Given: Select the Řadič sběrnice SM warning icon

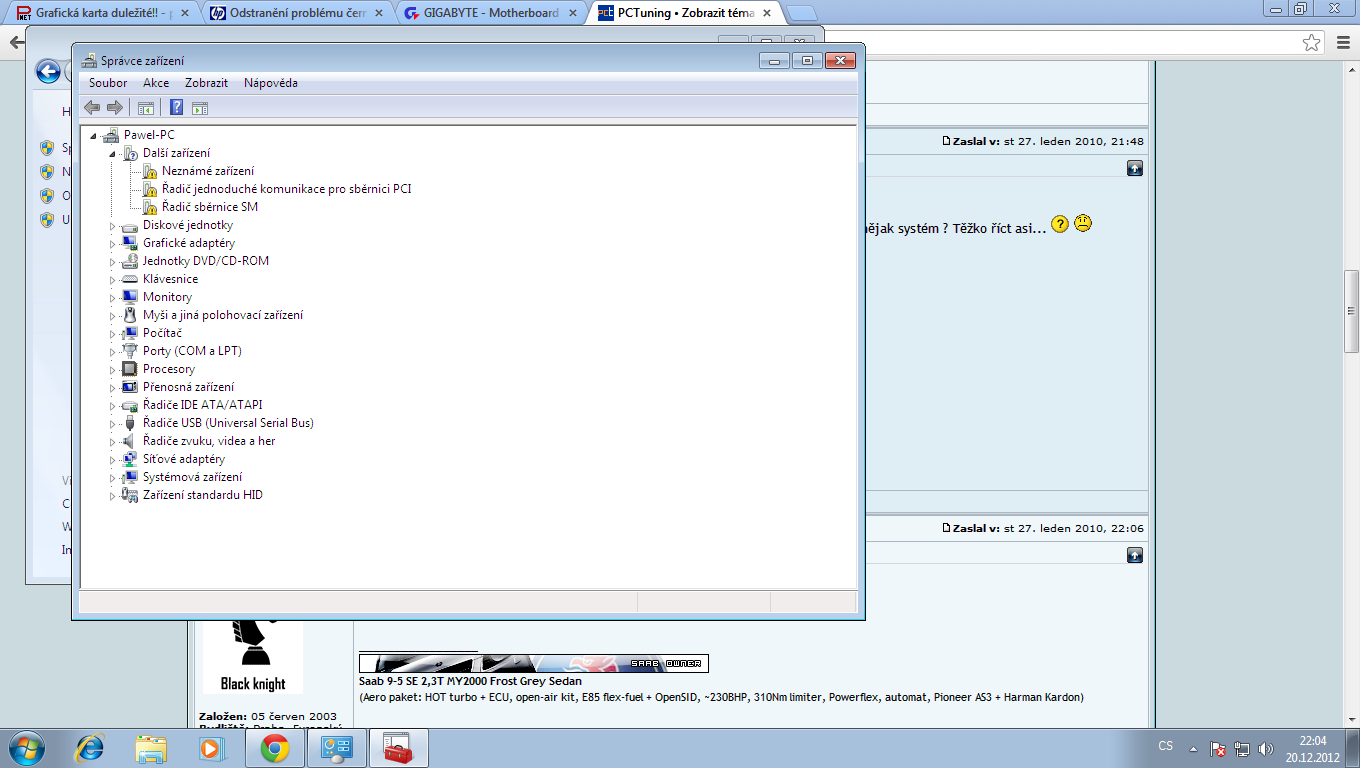Looking at the screenshot, I should pyautogui.click(x=149, y=207).
